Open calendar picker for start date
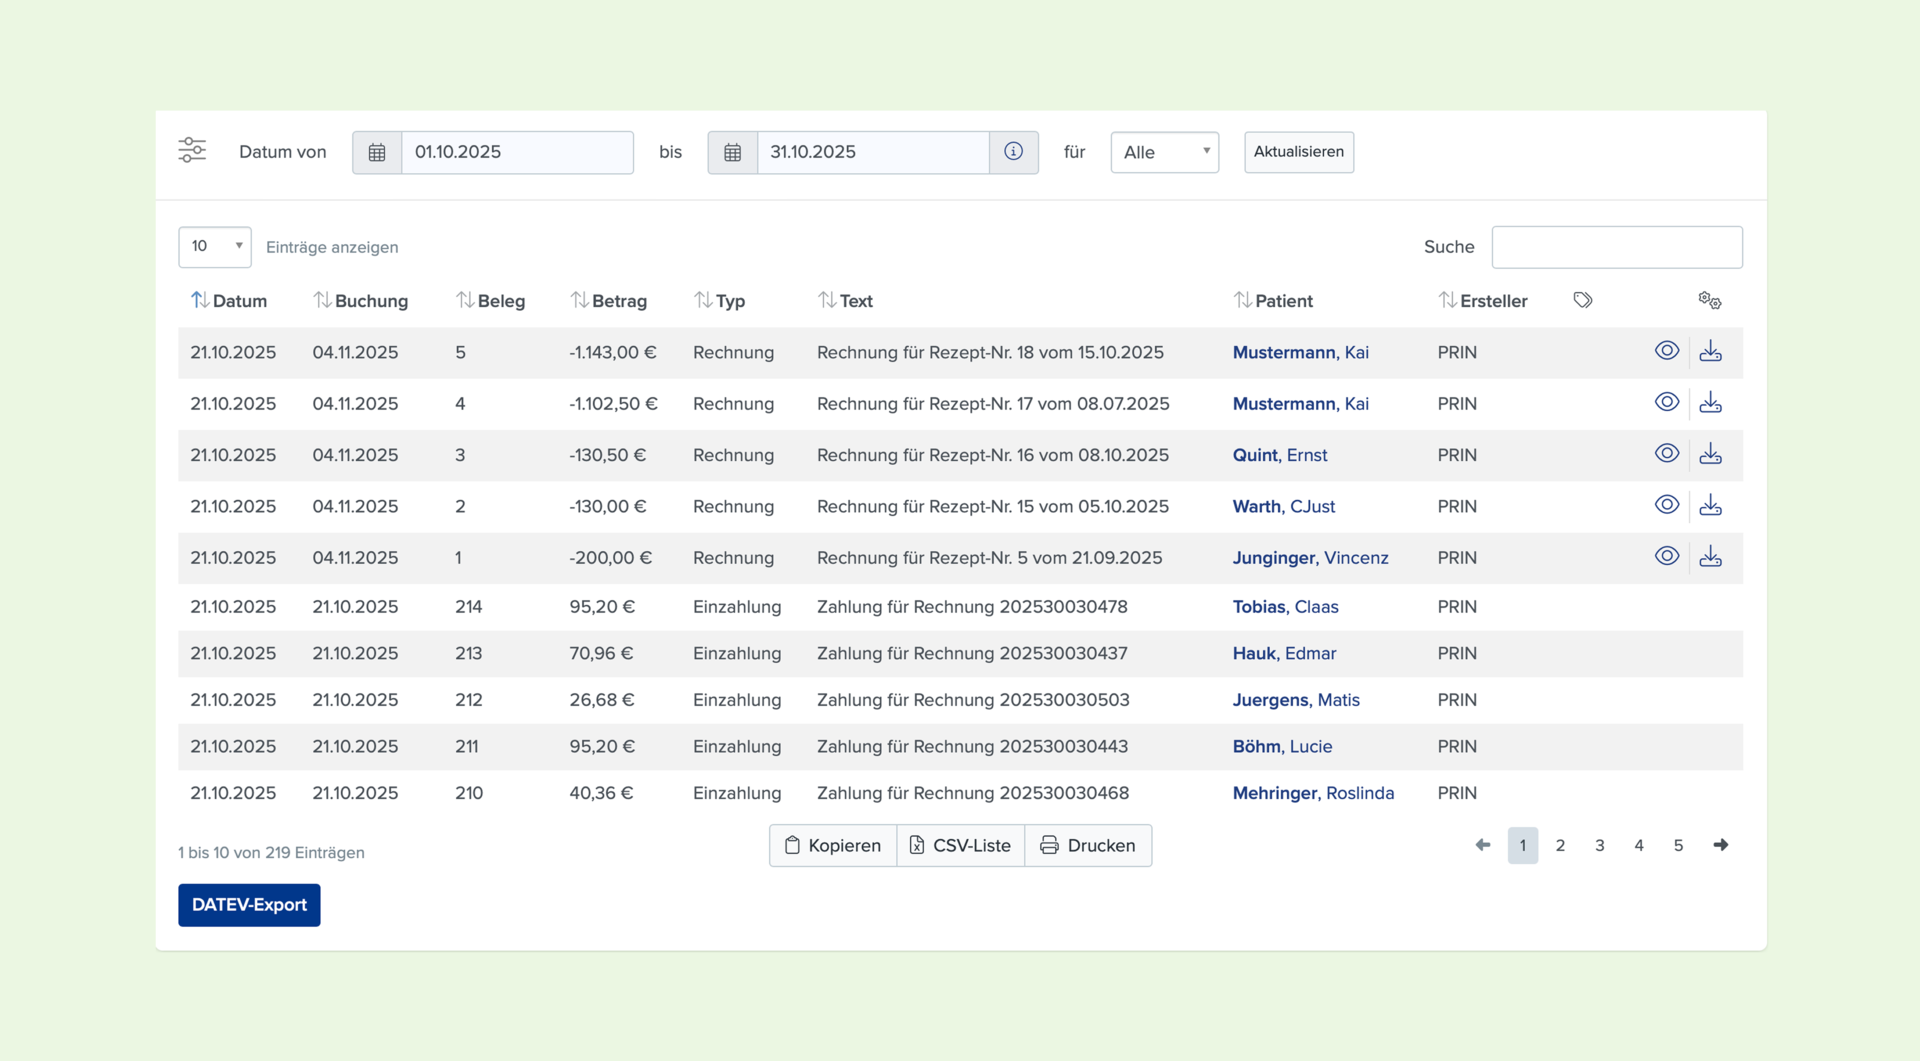 [x=377, y=152]
